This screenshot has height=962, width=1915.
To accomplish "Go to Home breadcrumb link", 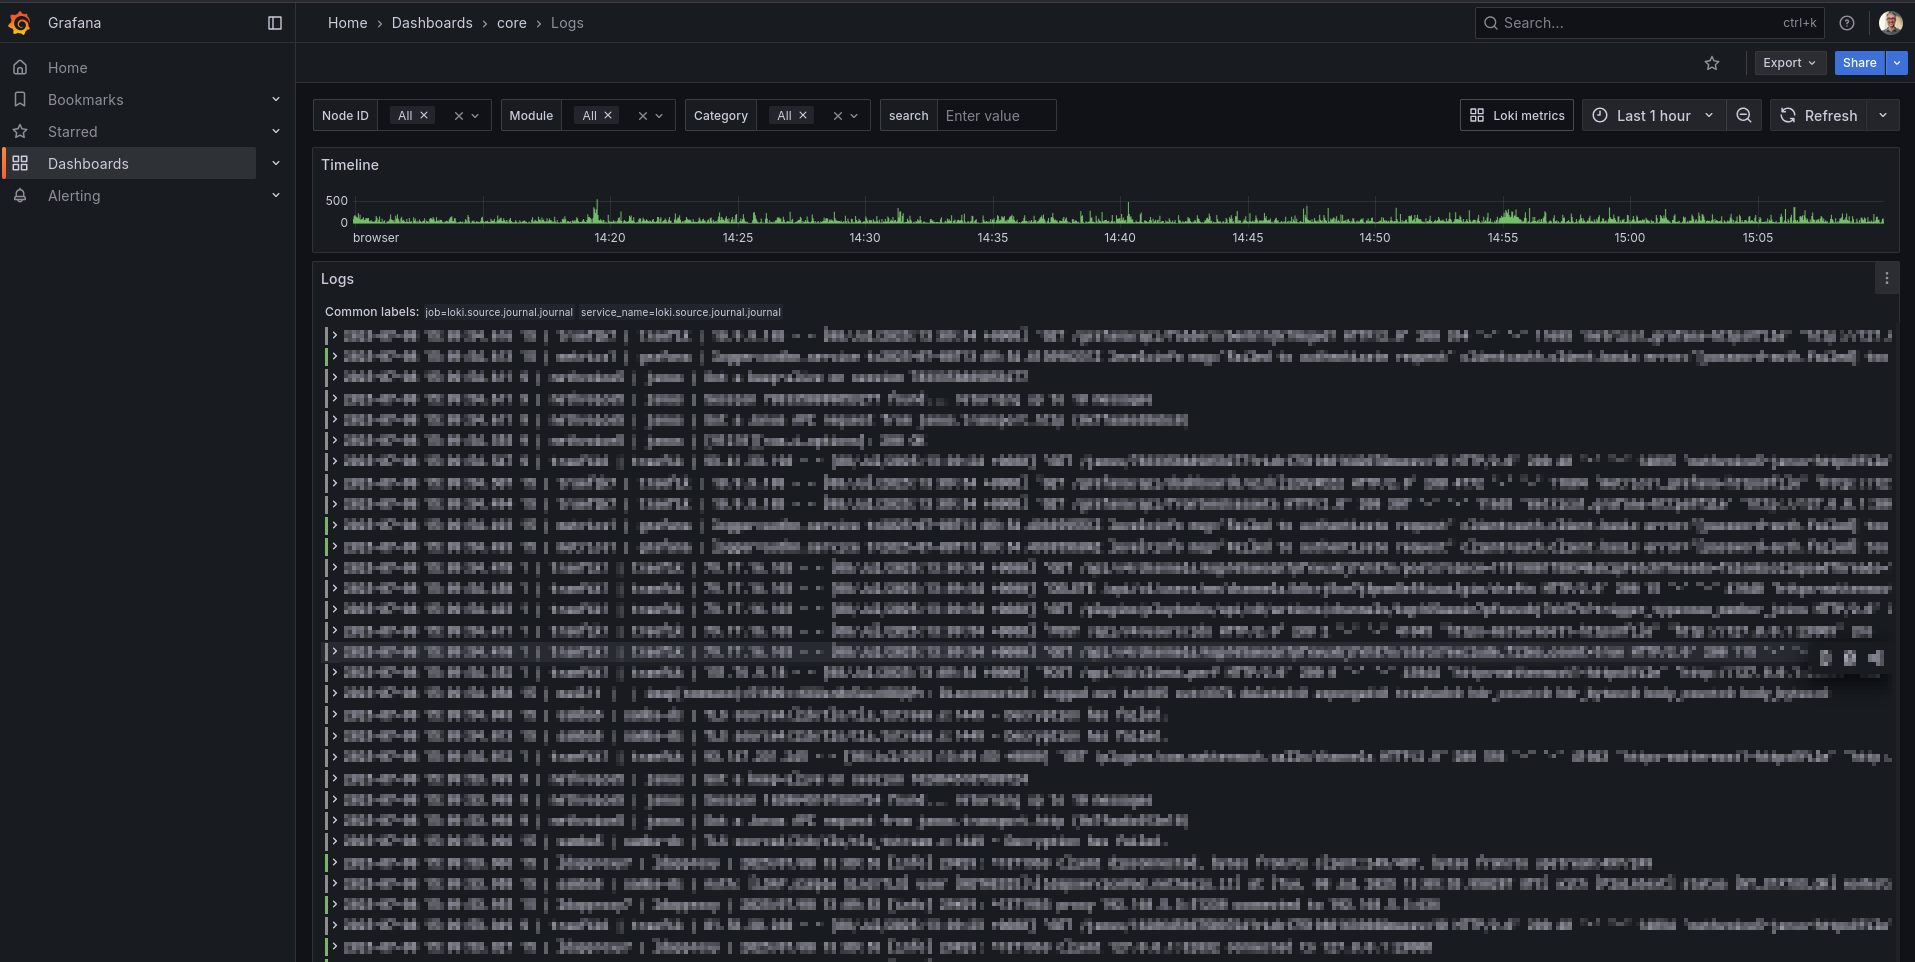I will click(x=348, y=23).
